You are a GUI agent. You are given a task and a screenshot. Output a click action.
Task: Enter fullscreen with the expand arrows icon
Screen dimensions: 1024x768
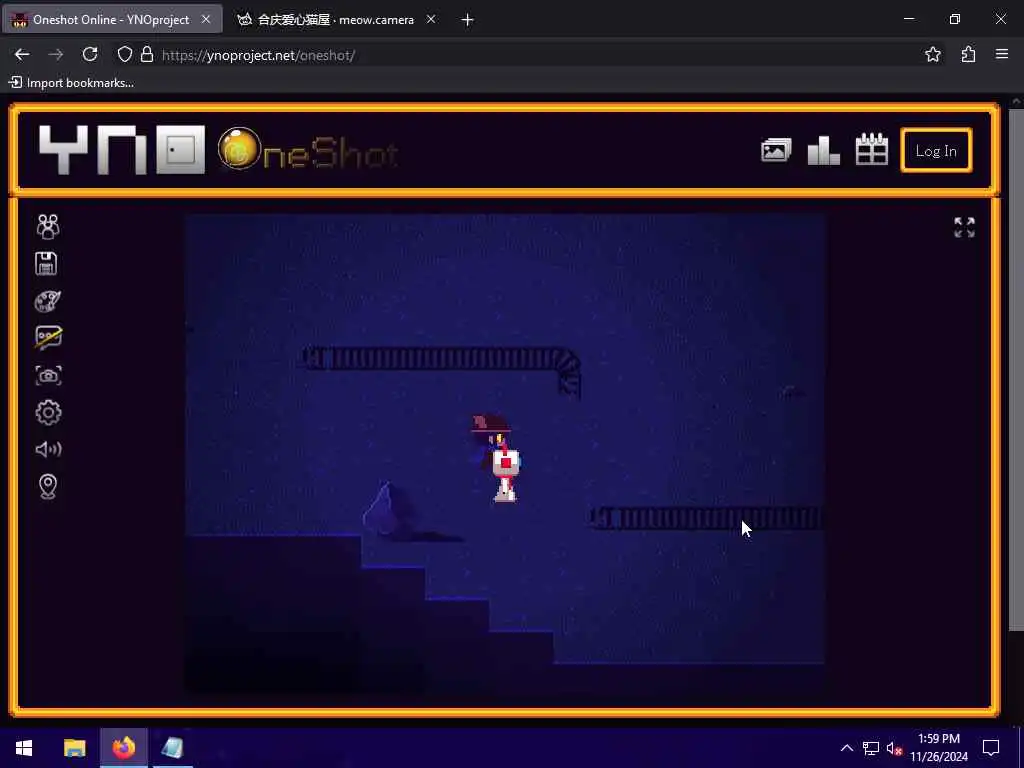click(x=964, y=227)
